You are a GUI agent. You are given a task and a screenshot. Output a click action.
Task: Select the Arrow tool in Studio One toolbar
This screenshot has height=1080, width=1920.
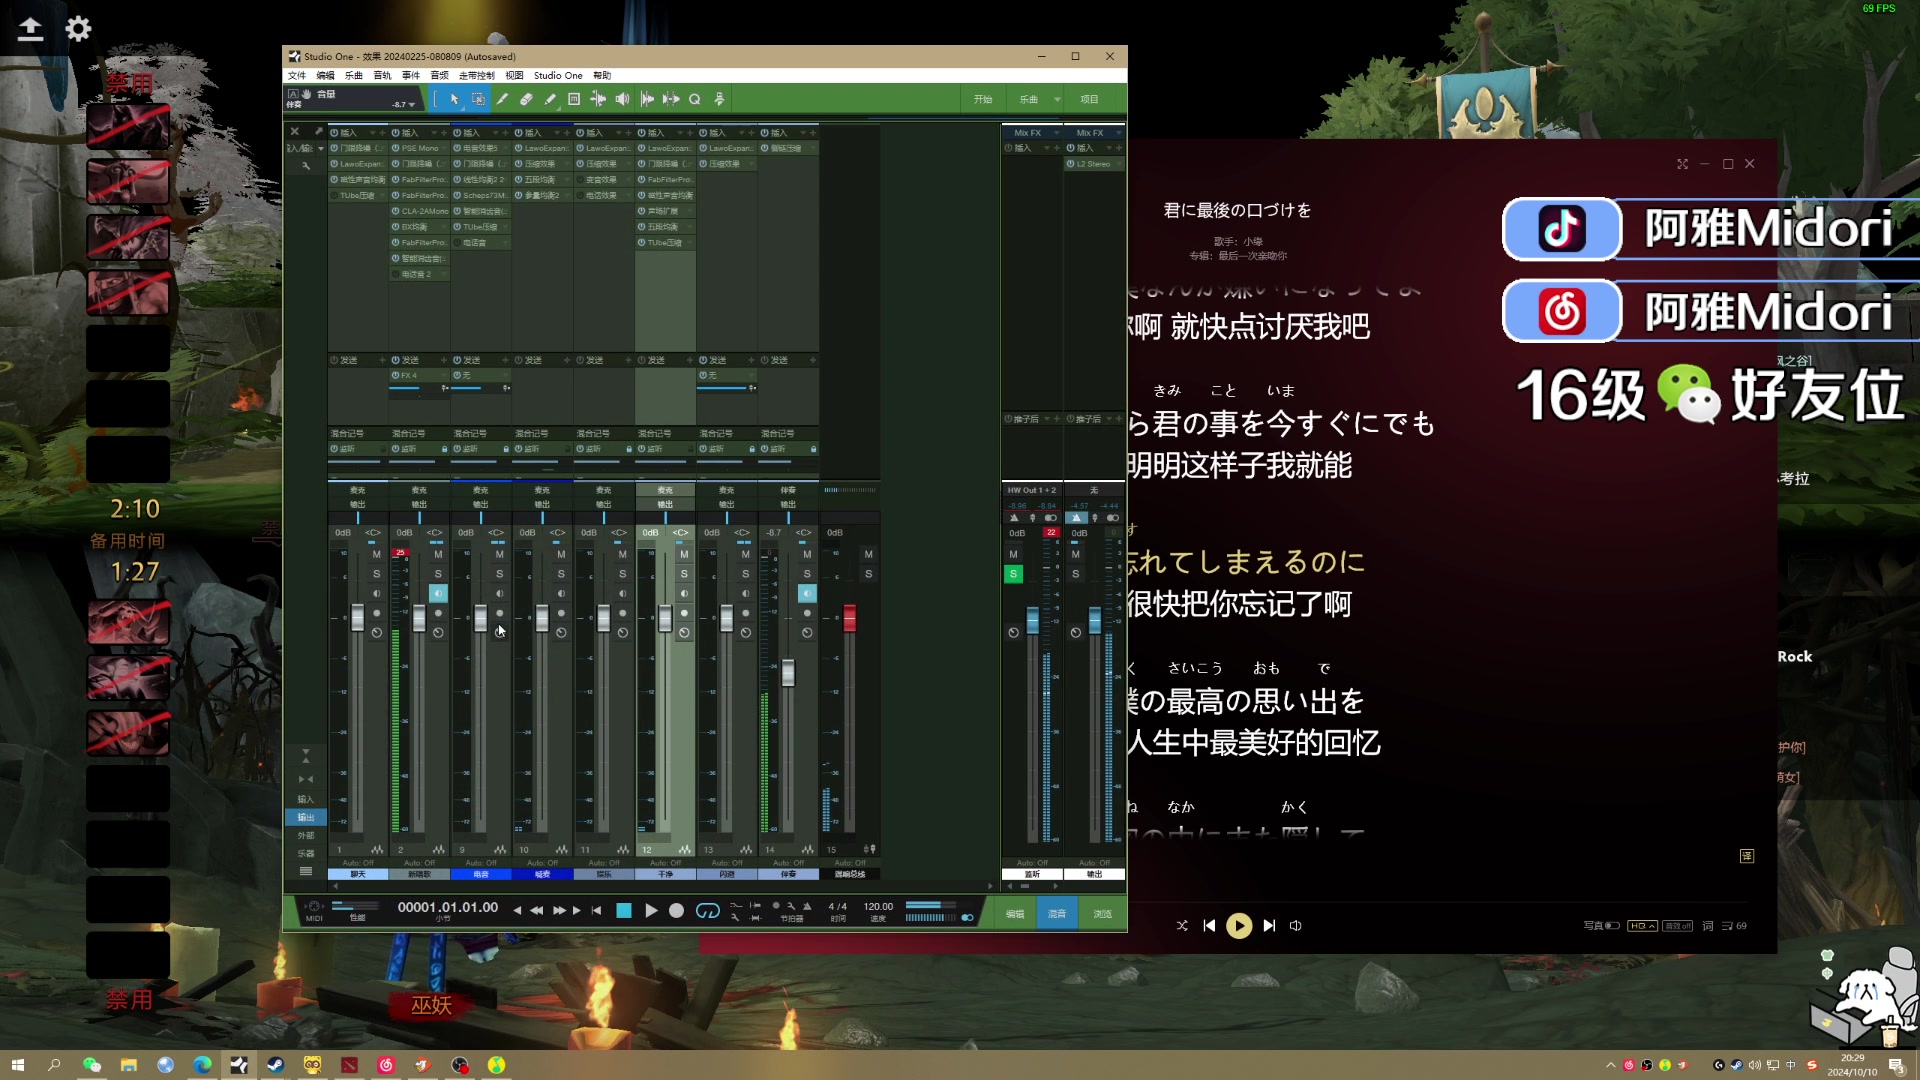tap(454, 99)
